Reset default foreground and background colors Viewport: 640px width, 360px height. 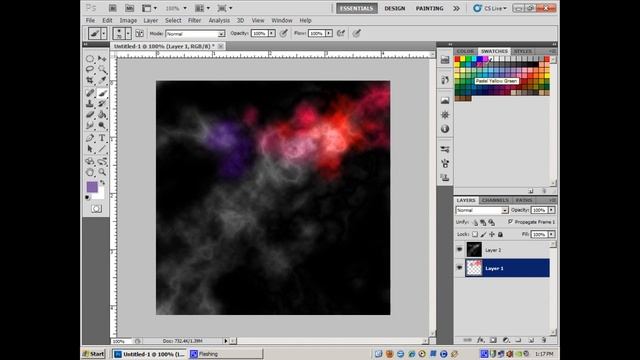click(88, 198)
